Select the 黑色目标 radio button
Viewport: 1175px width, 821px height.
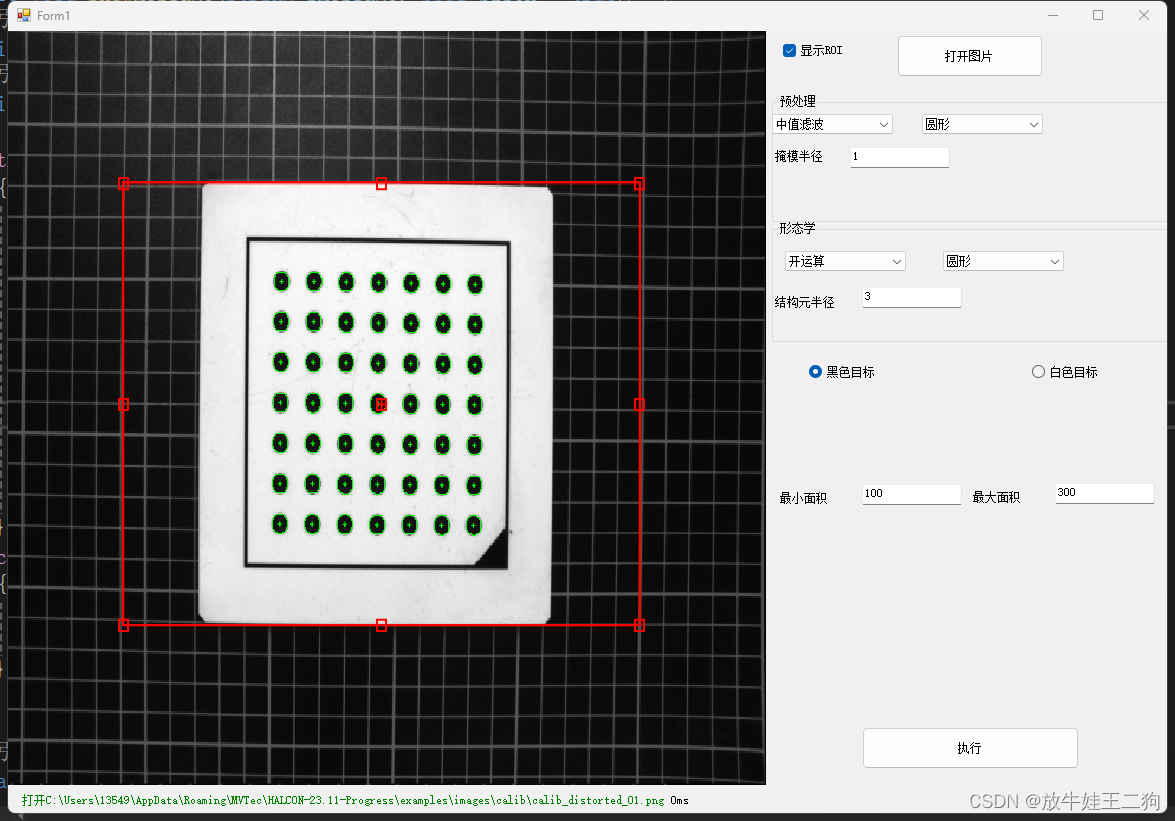tap(815, 371)
